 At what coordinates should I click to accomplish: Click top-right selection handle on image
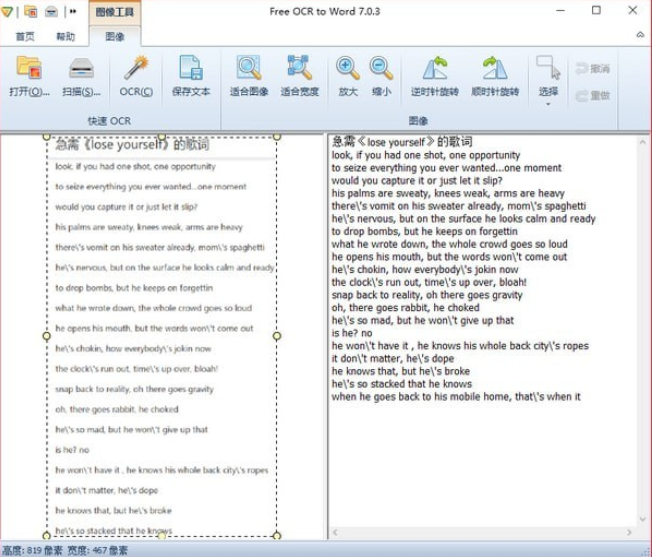[x=277, y=136]
